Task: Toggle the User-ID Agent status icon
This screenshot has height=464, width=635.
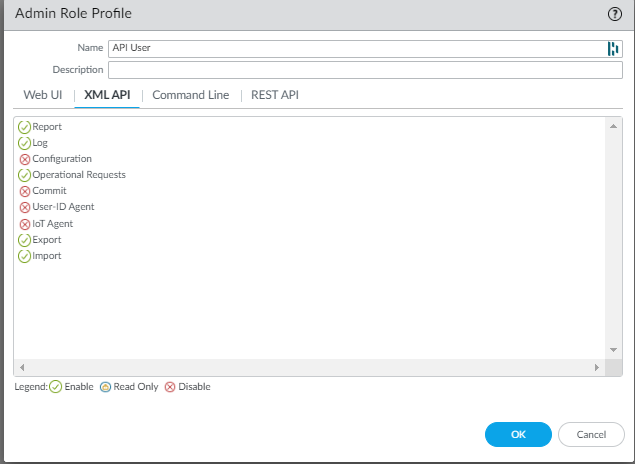Action: point(25,207)
